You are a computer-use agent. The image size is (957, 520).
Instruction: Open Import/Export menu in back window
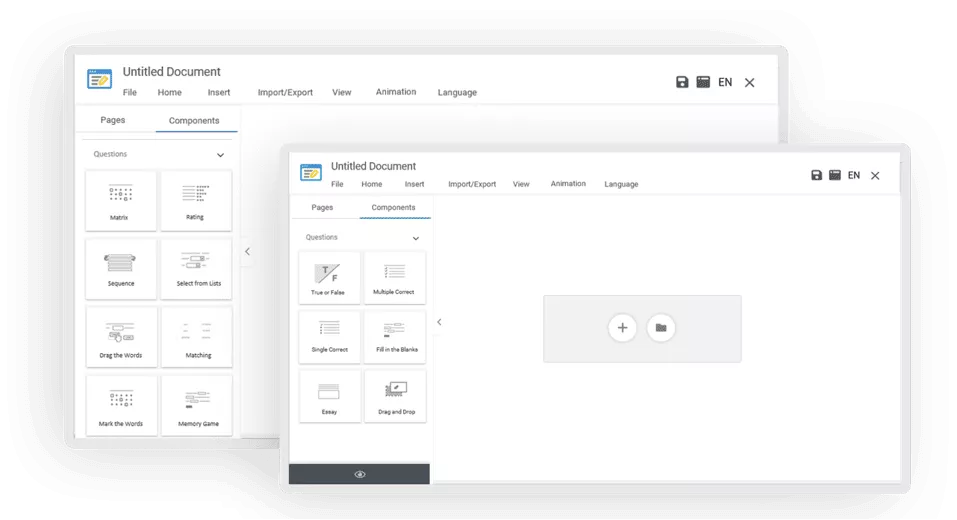click(285, 92)
